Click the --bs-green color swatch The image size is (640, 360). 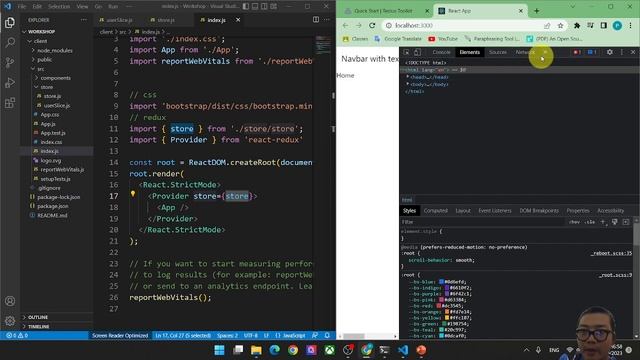tap(444, 324)
